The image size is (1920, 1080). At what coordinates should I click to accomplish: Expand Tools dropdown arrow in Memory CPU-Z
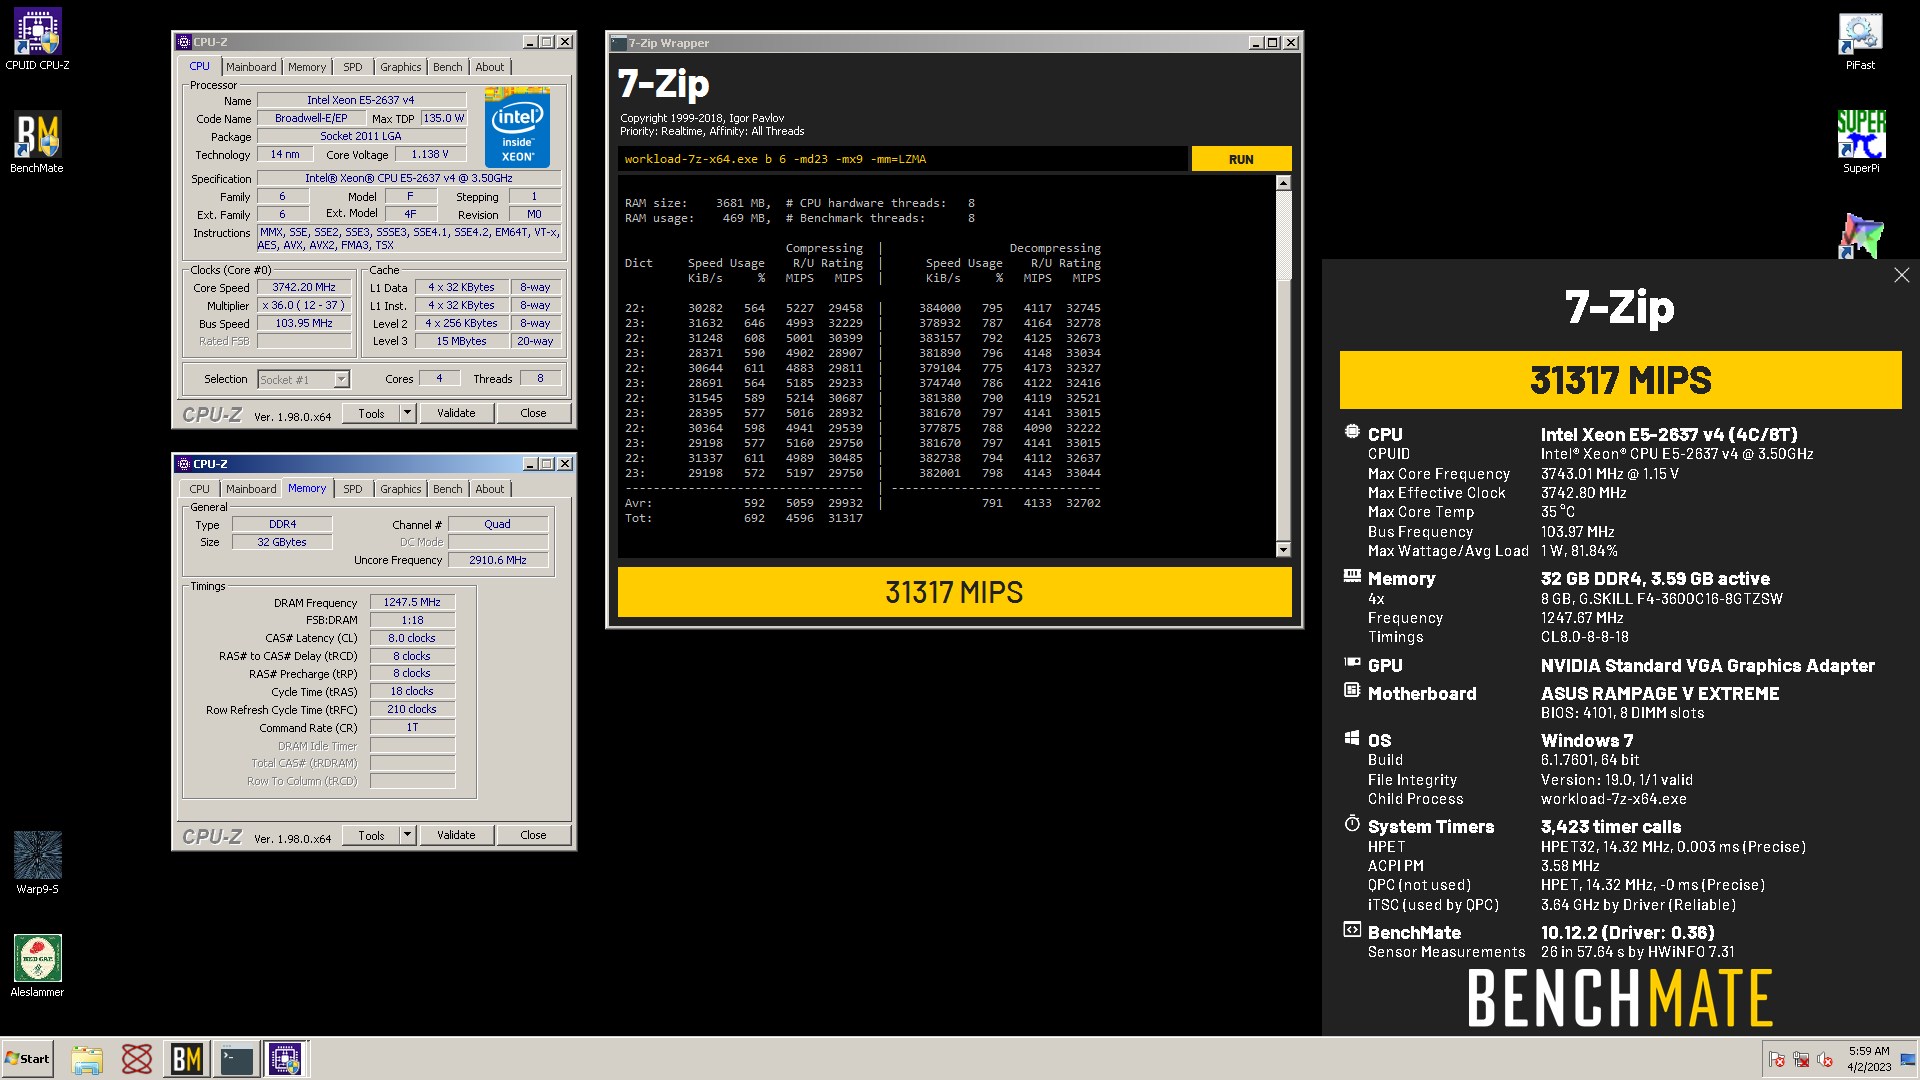point(407,835)
